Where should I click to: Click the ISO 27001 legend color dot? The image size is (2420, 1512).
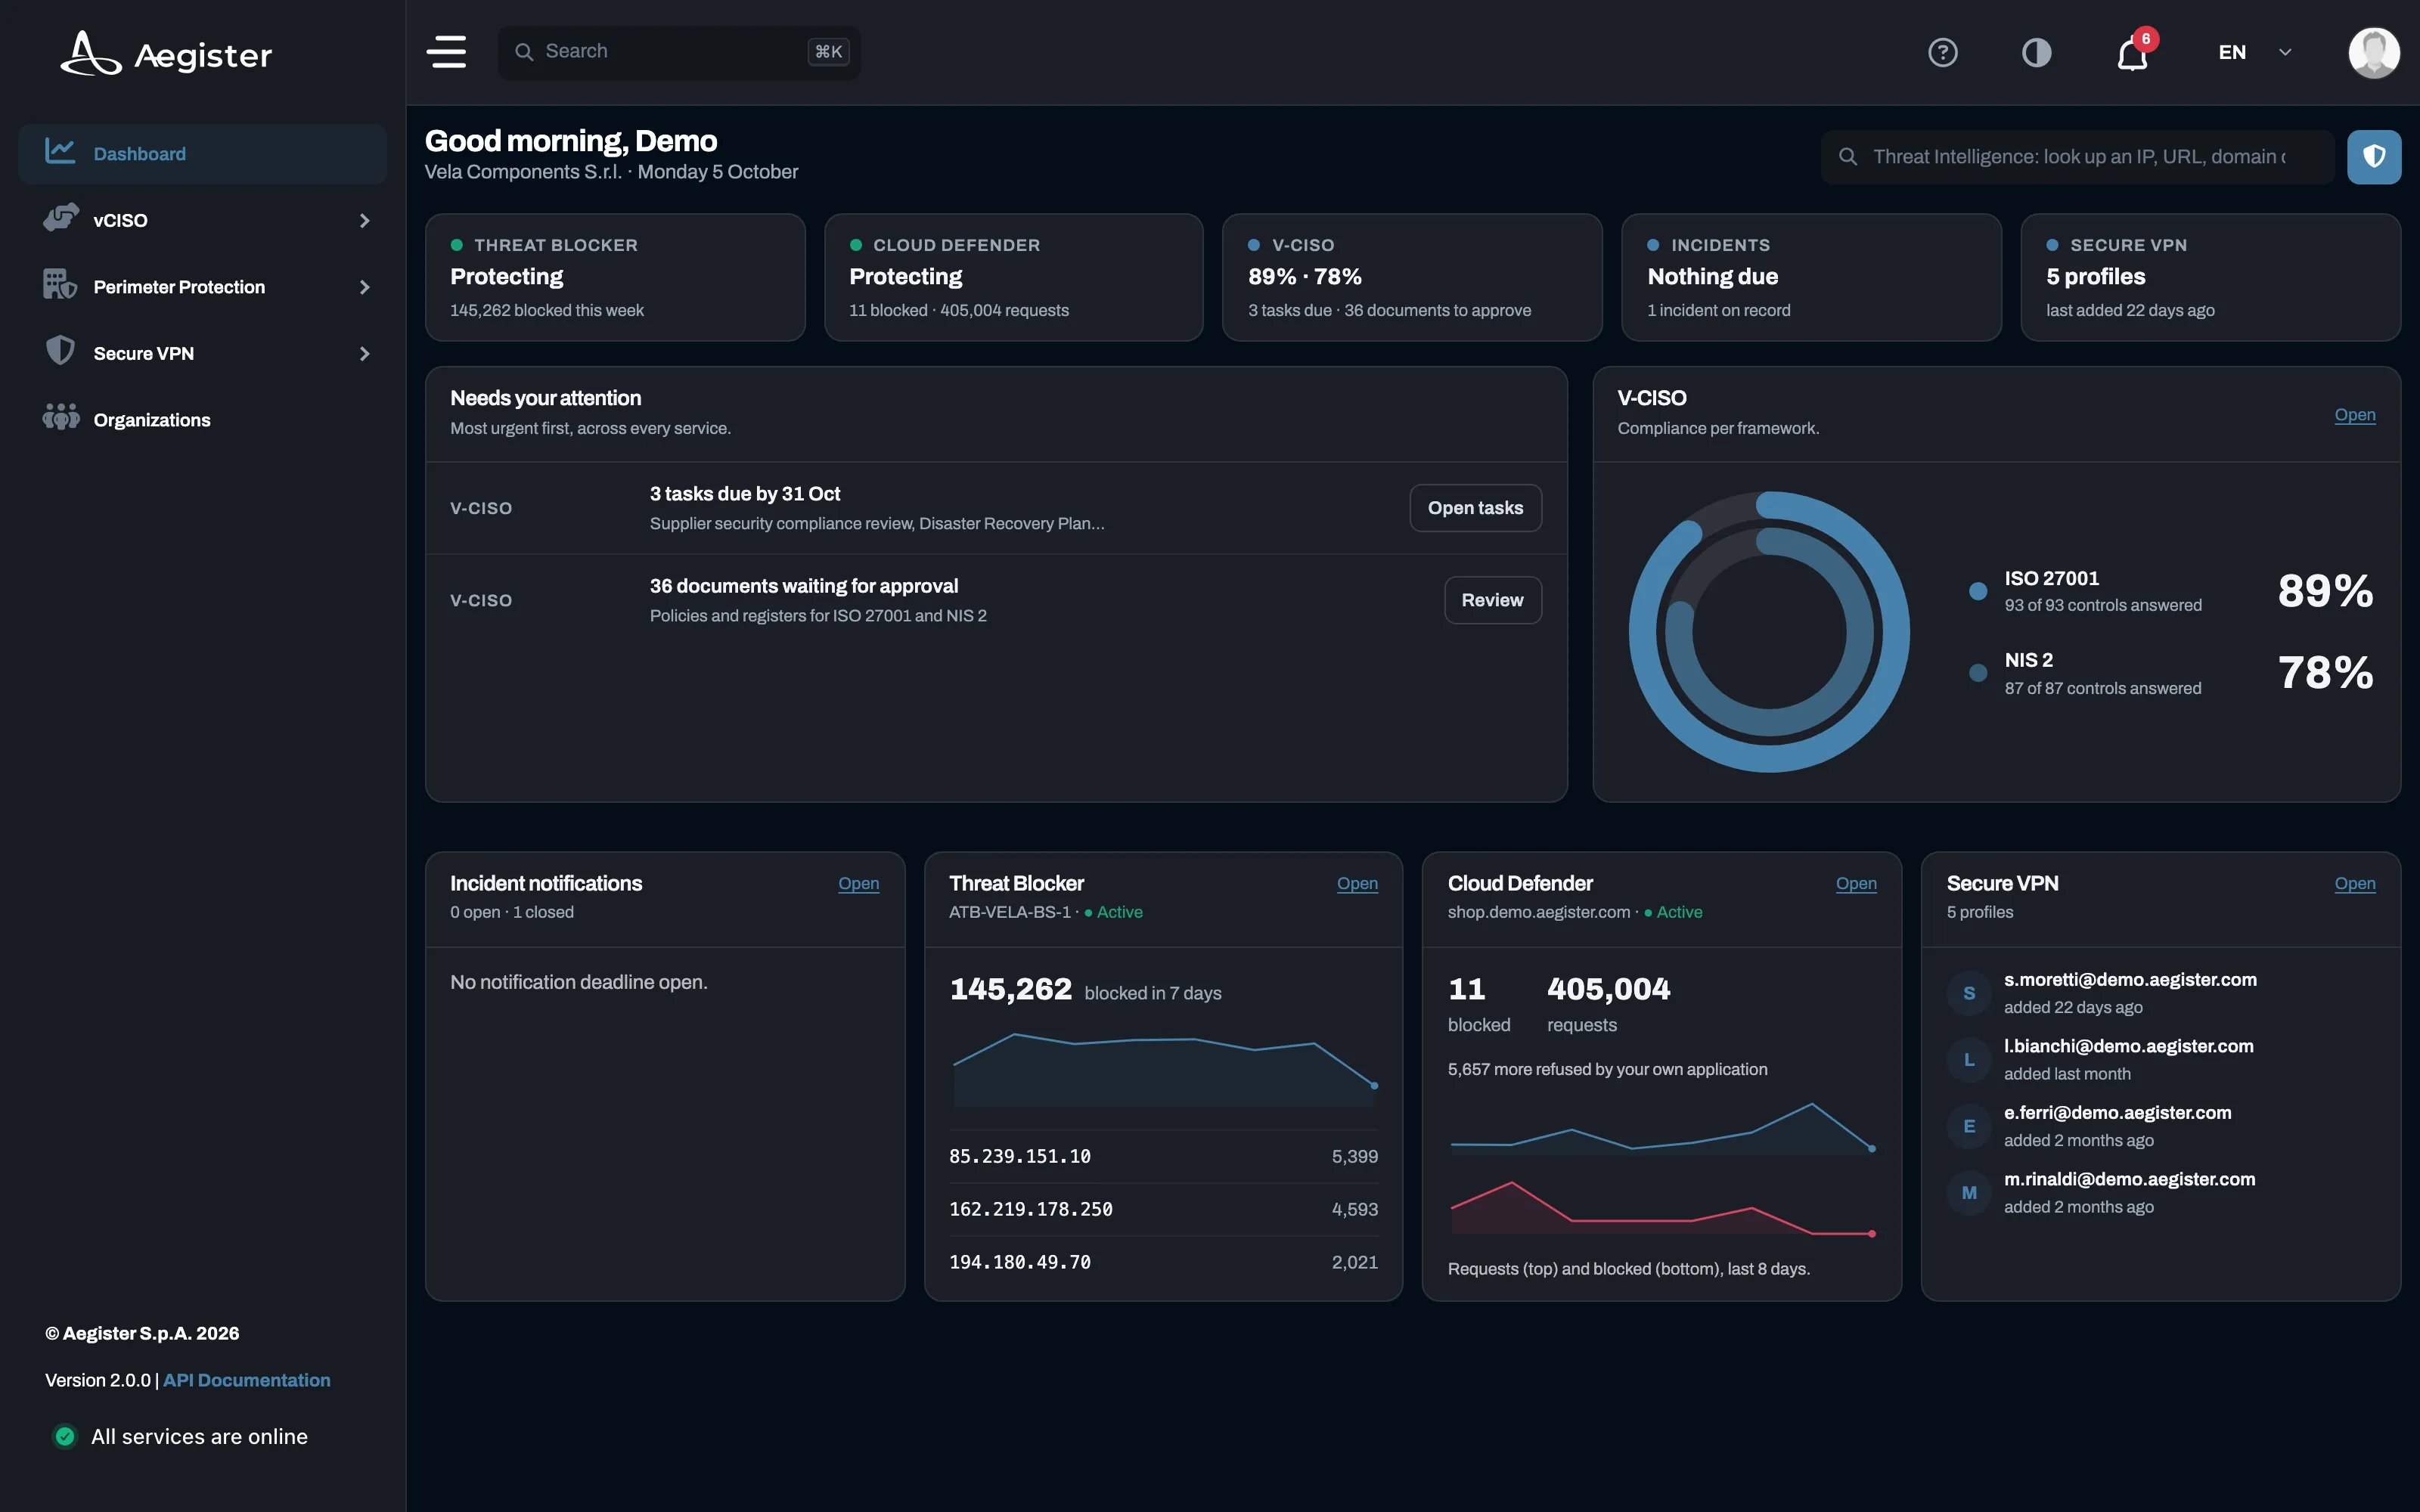click(1977, 591)
